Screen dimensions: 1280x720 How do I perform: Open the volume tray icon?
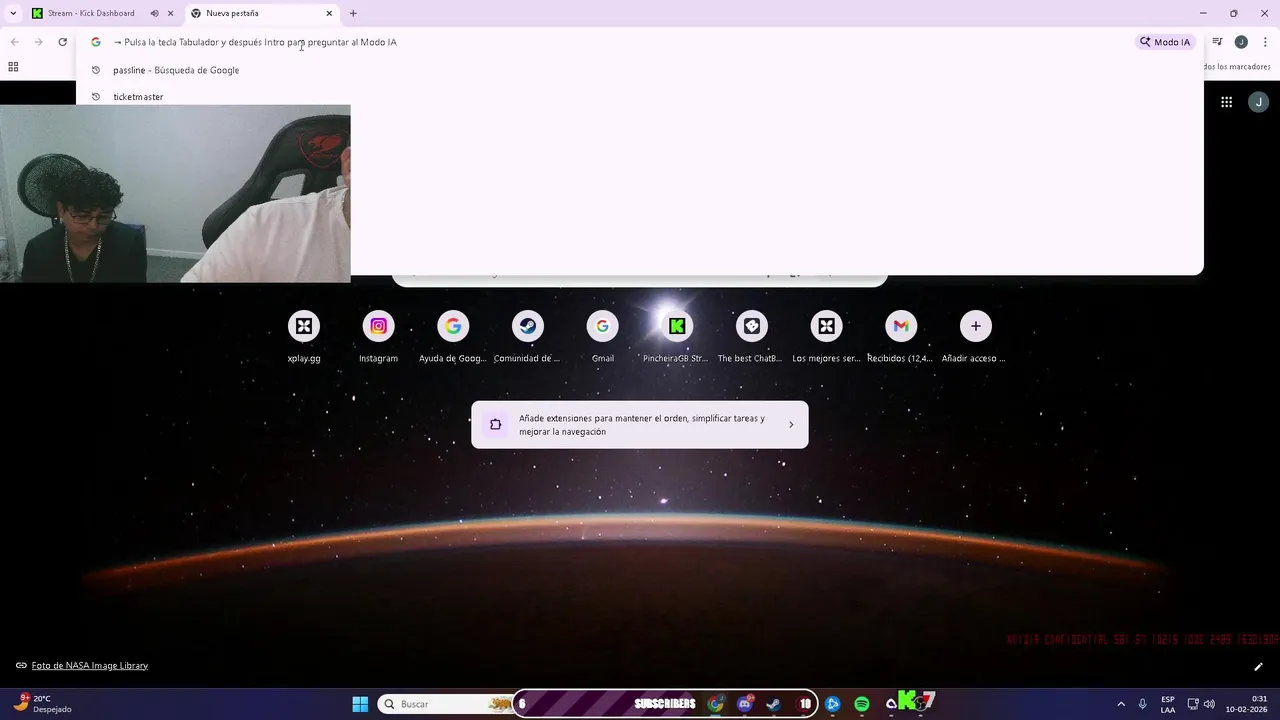tap(1209, 704)
